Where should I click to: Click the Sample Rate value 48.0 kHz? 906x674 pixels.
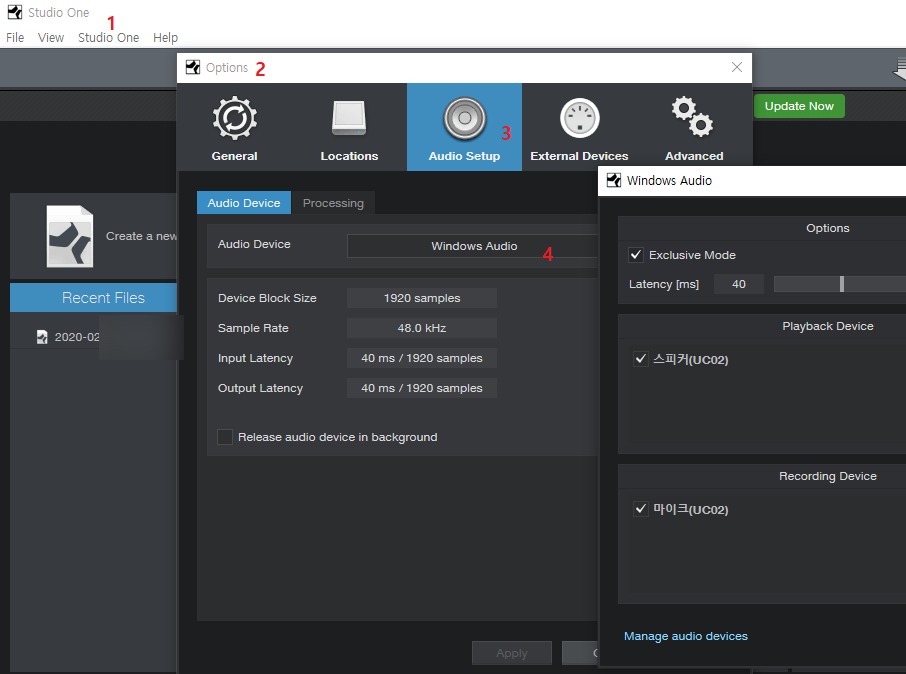coord(422,328)
